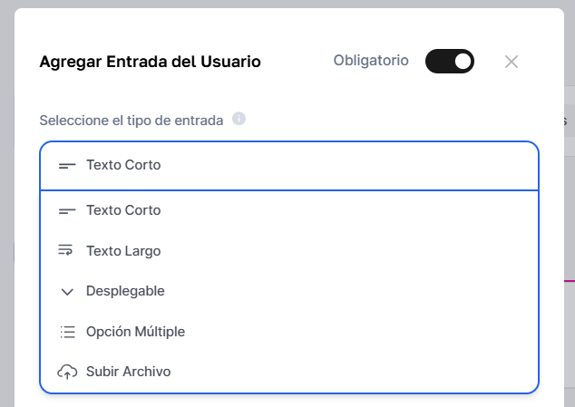Viewport: 575px width, 407px height.
Task: Close the Agregar Entrada del Usuario dialog
Action: tap(511, 62)
